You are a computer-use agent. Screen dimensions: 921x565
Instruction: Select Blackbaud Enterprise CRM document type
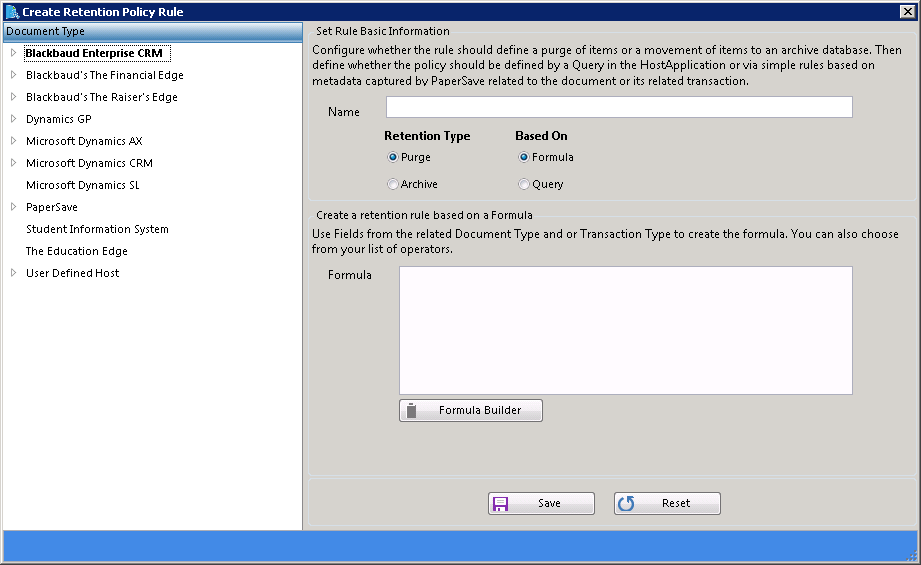click(97, 53)
